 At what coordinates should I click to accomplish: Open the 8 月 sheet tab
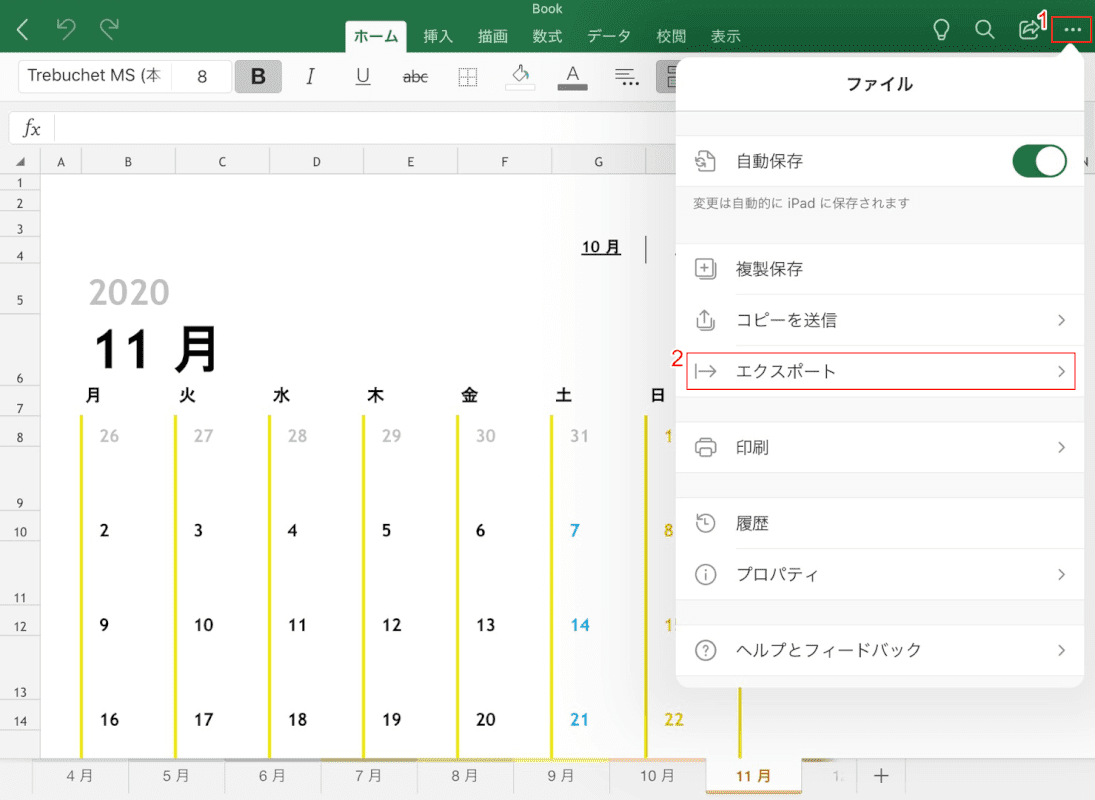(464, 776)
